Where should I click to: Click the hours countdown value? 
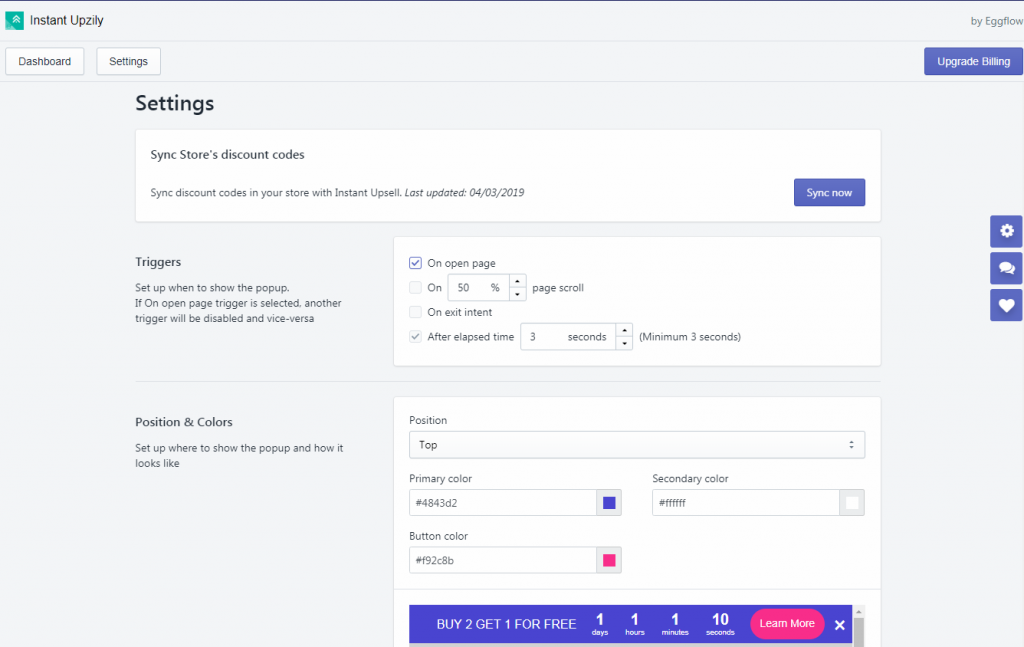tap(634, 620)
